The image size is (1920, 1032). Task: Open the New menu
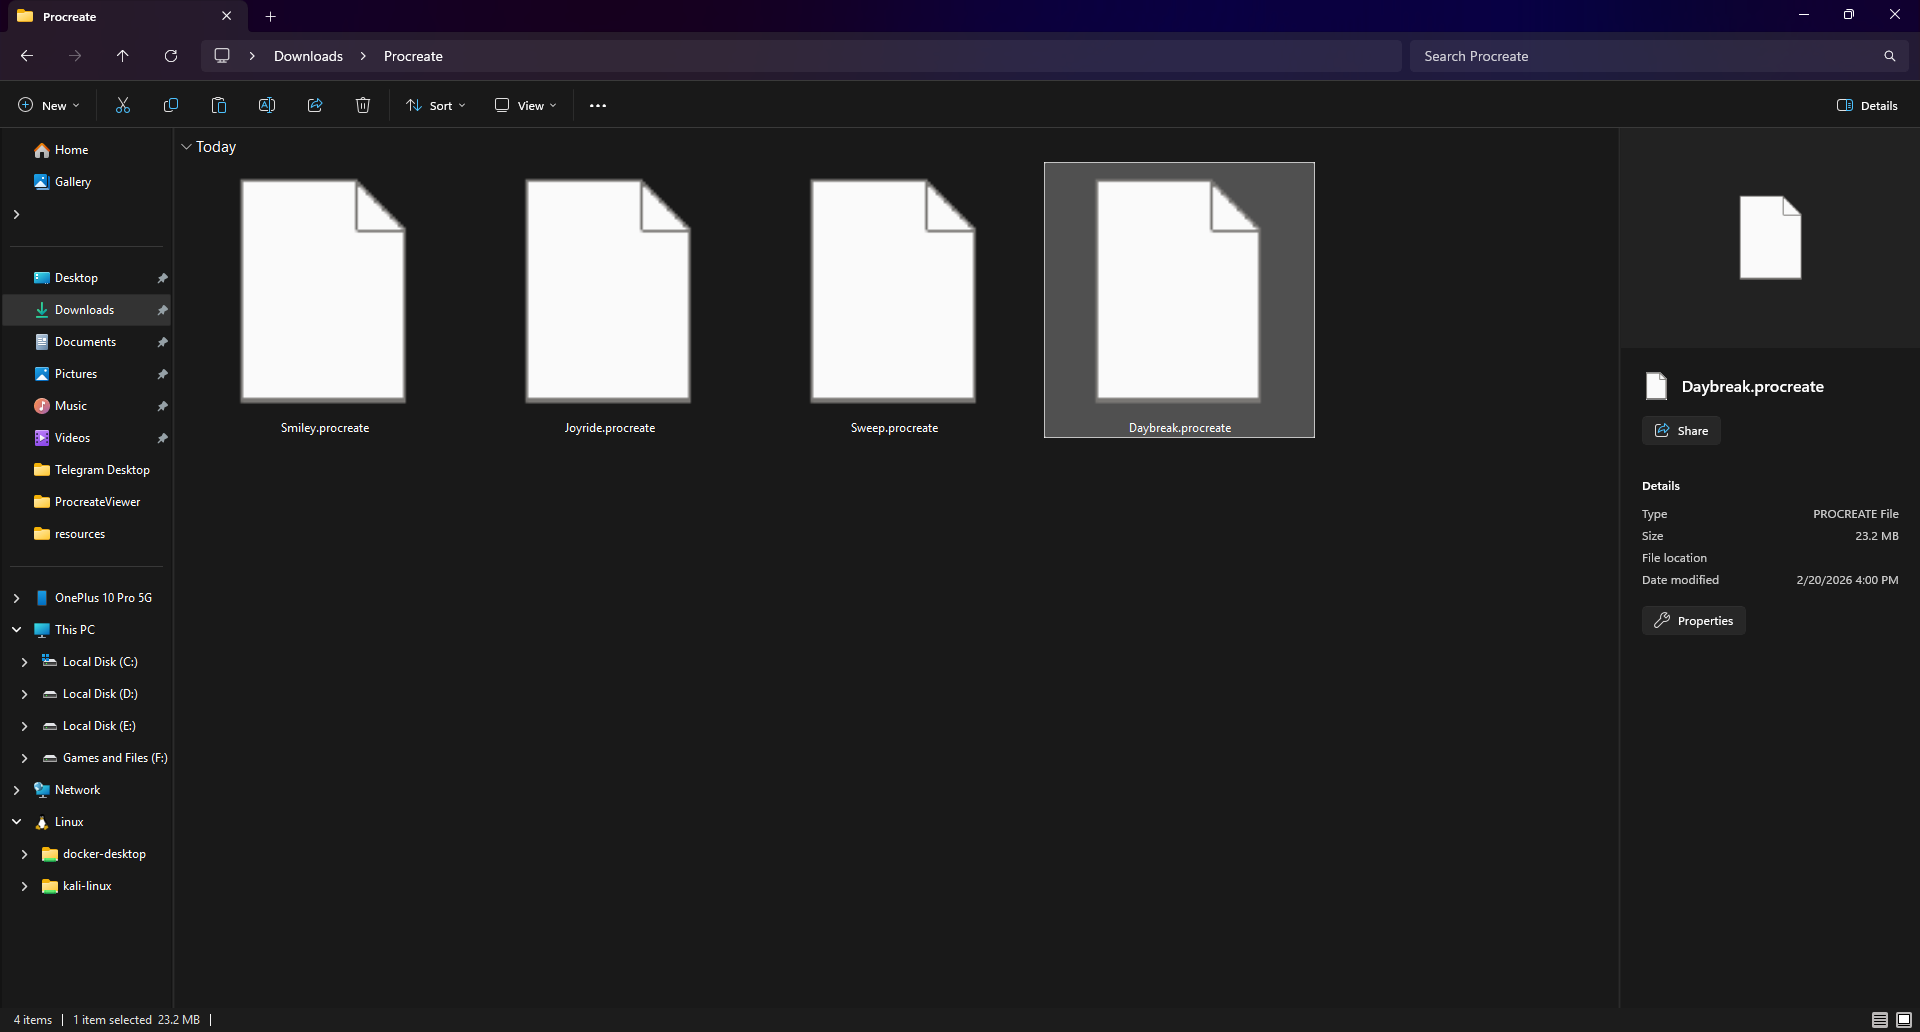(x=47, y=105)
